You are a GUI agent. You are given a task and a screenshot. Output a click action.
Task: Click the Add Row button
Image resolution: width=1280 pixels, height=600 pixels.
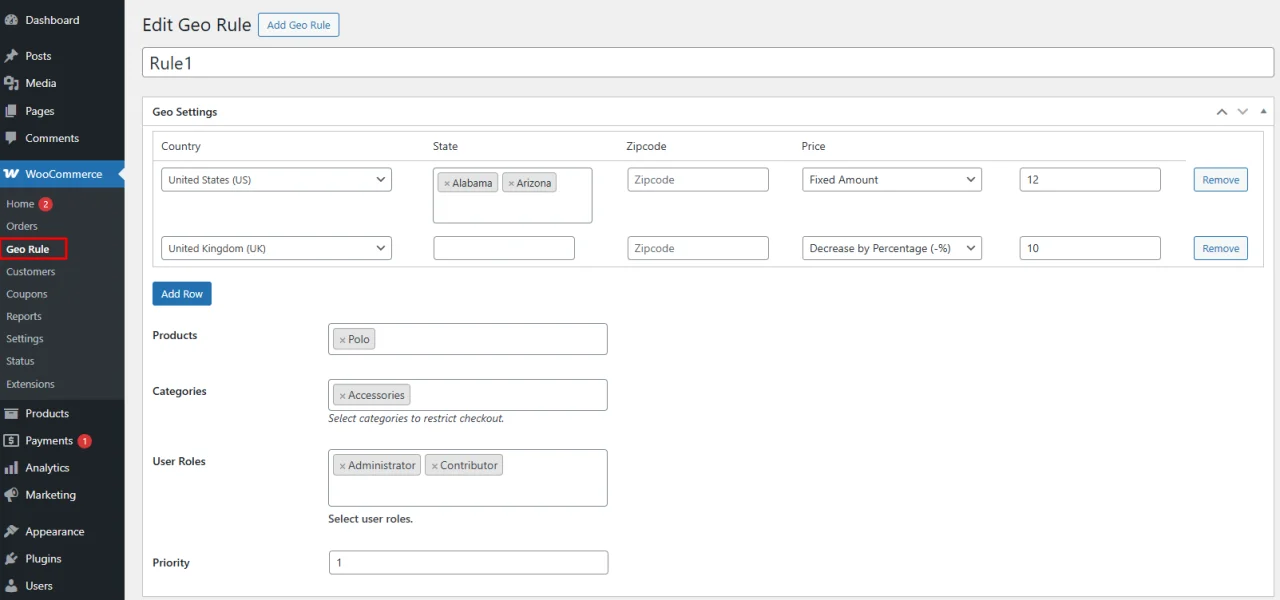[x=182, y=294]
